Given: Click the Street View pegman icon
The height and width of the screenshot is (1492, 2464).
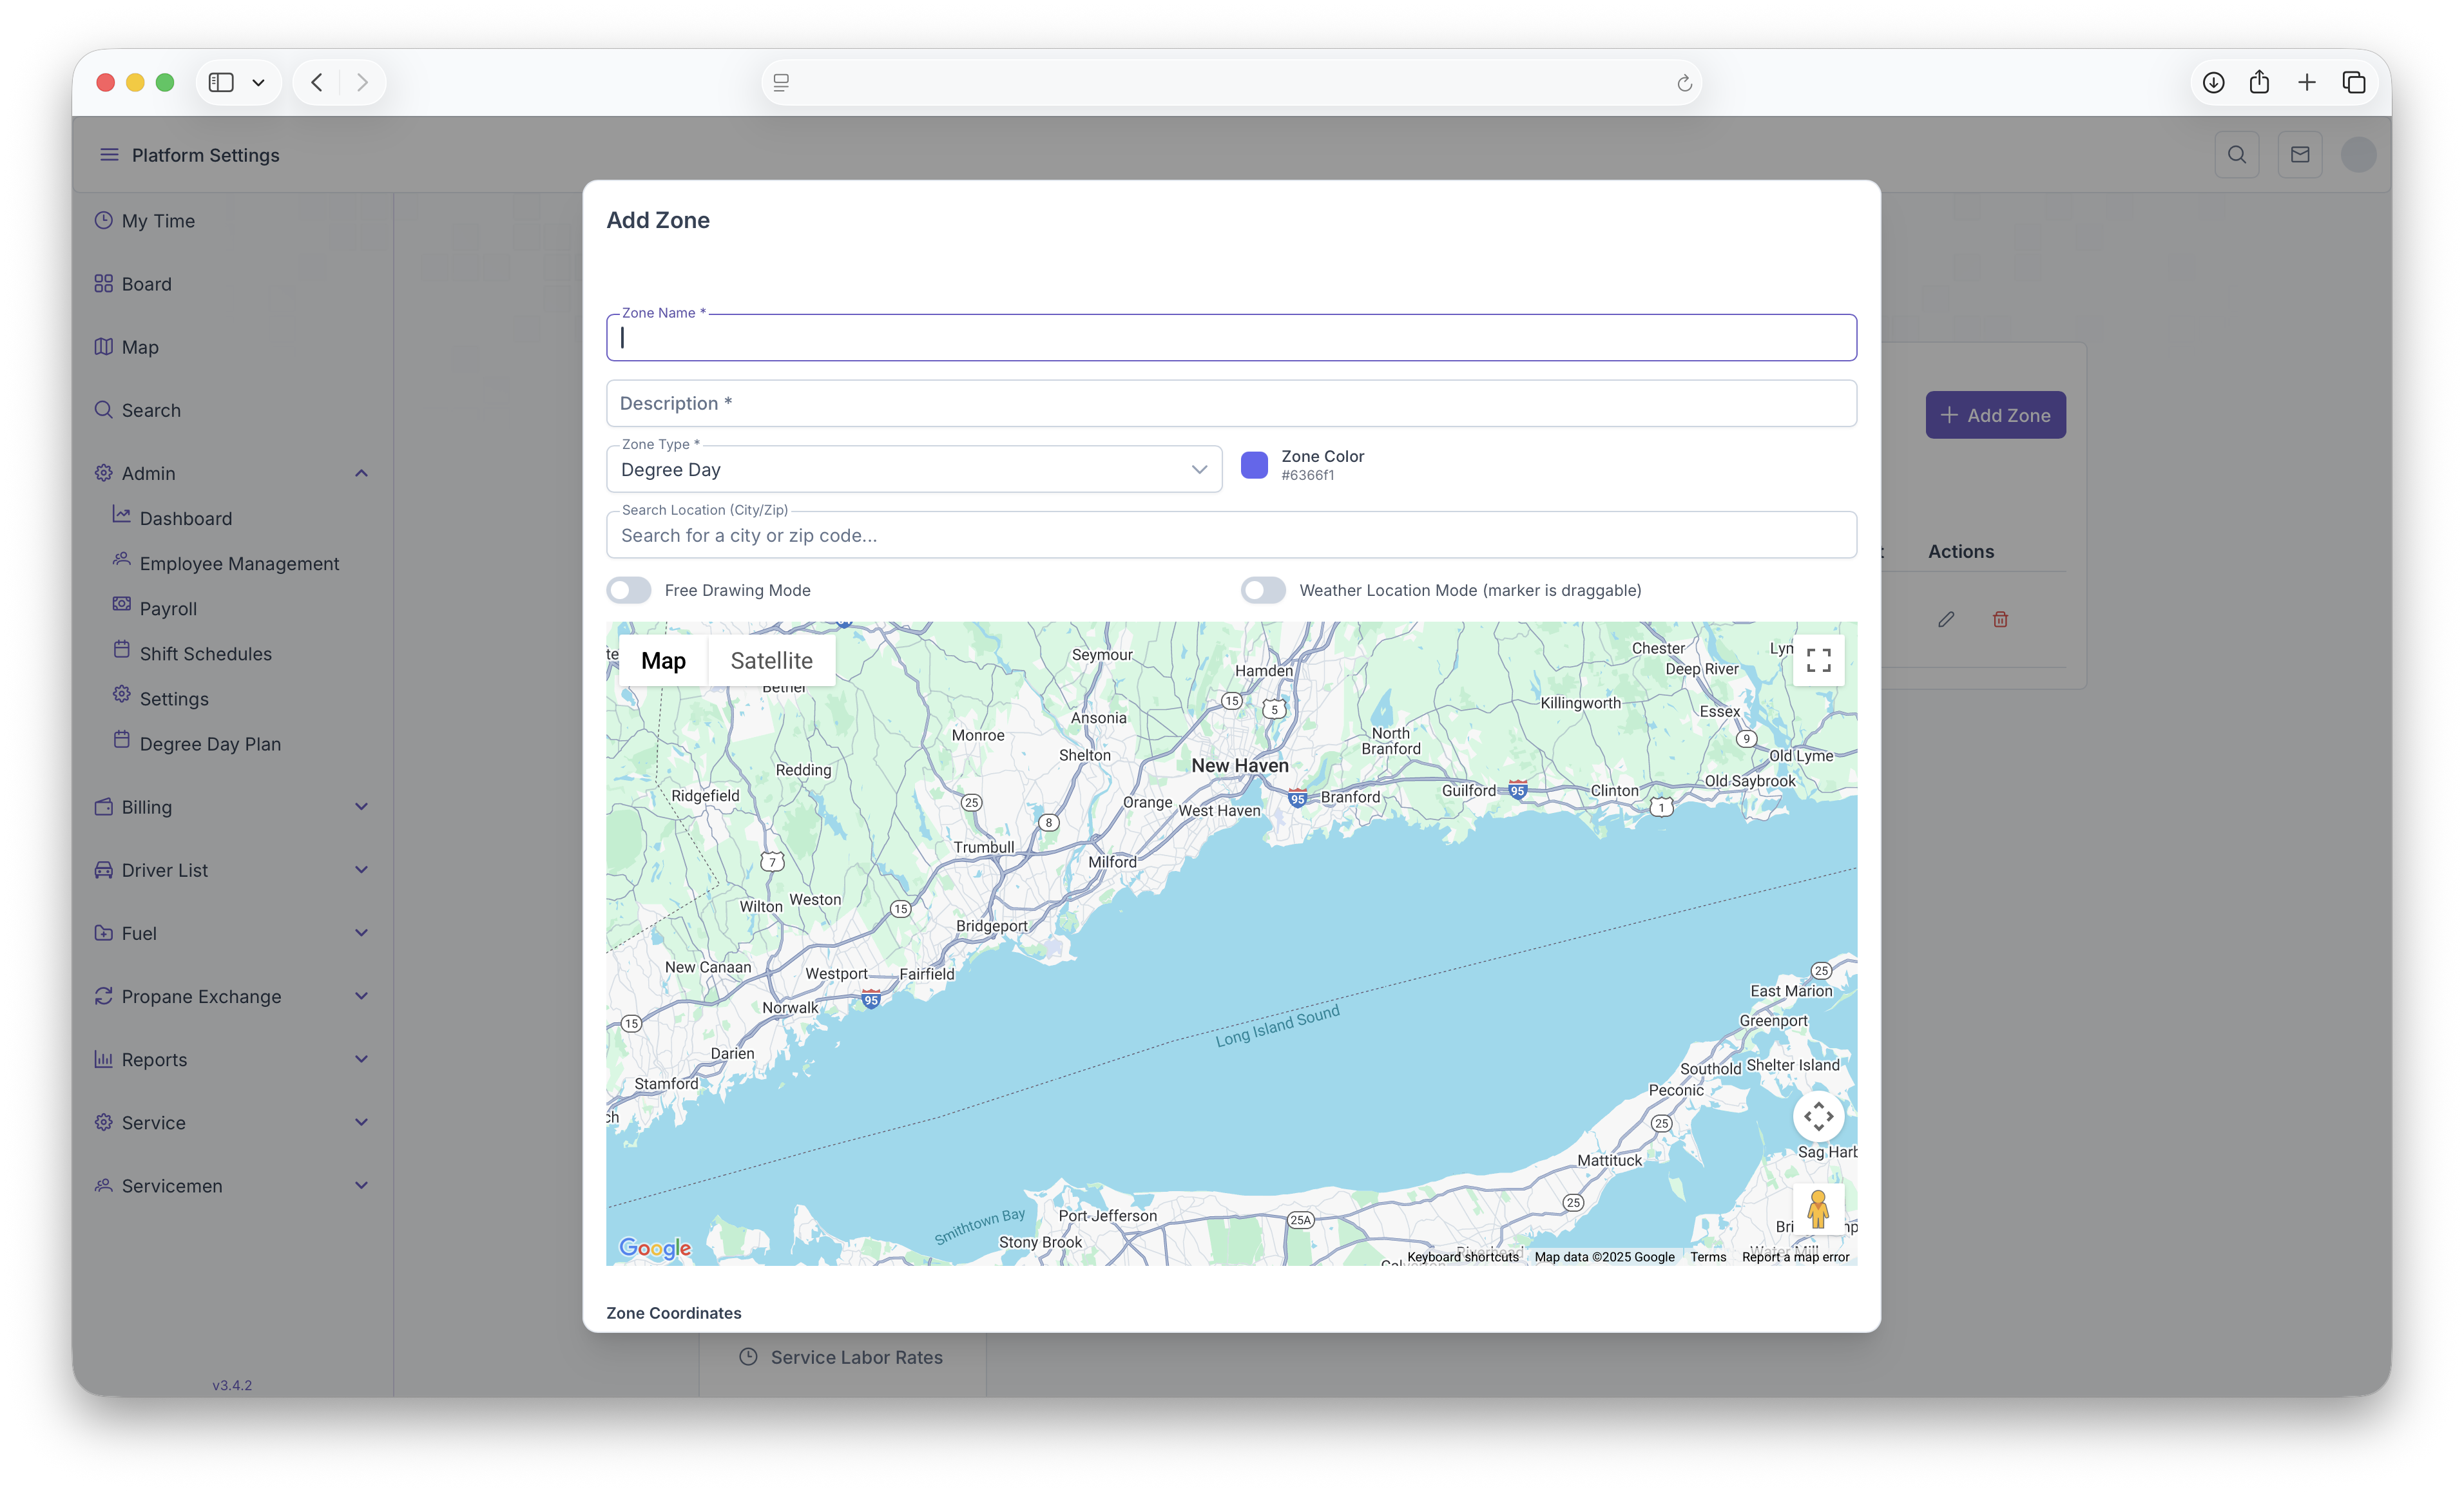Looking at the screenshot, I should coord(1818,1209).
